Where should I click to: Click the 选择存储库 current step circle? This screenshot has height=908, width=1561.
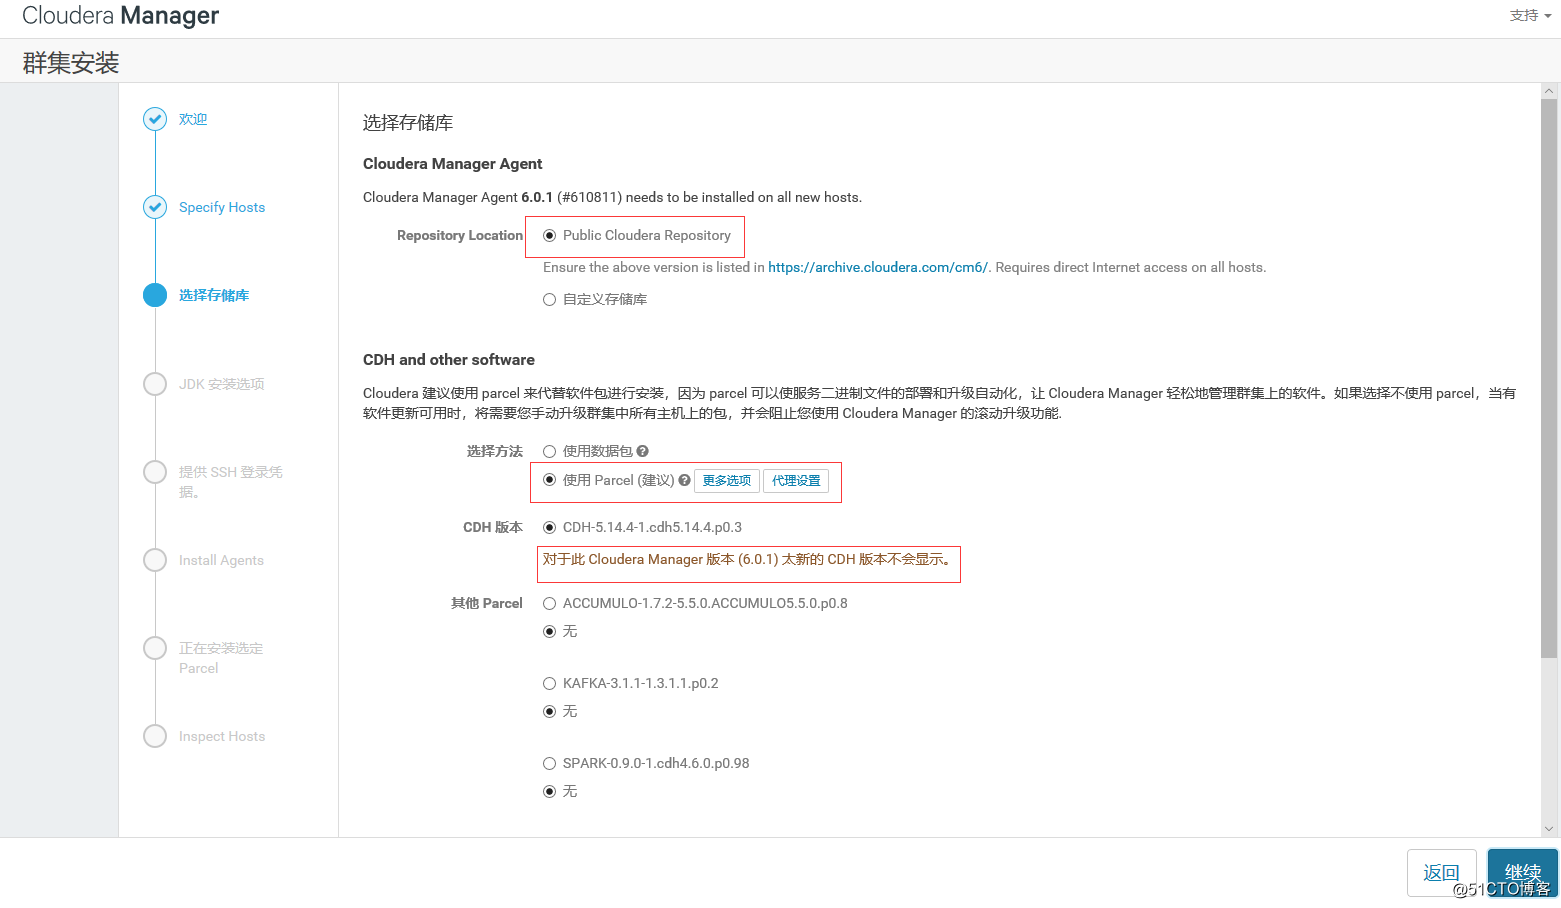point(155,295)
